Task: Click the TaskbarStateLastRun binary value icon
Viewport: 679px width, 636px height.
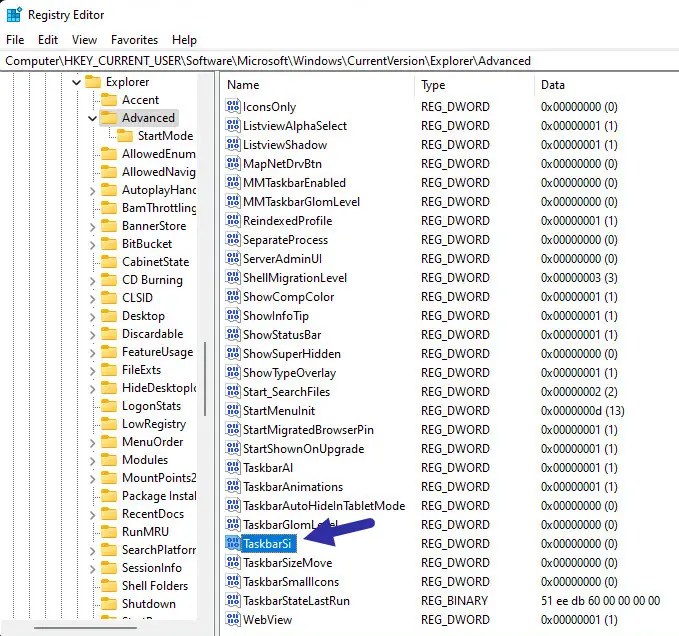Action: pyautogui.click(x=233, y=600)
